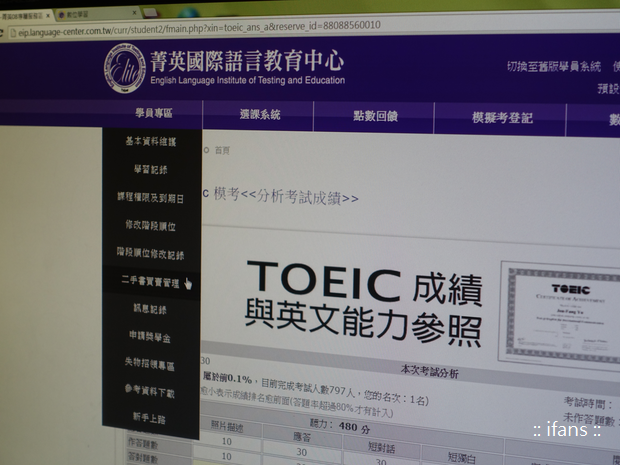Close the first browser tab
Viewport: 620px width, 465px height.
(x=48, y=16)
